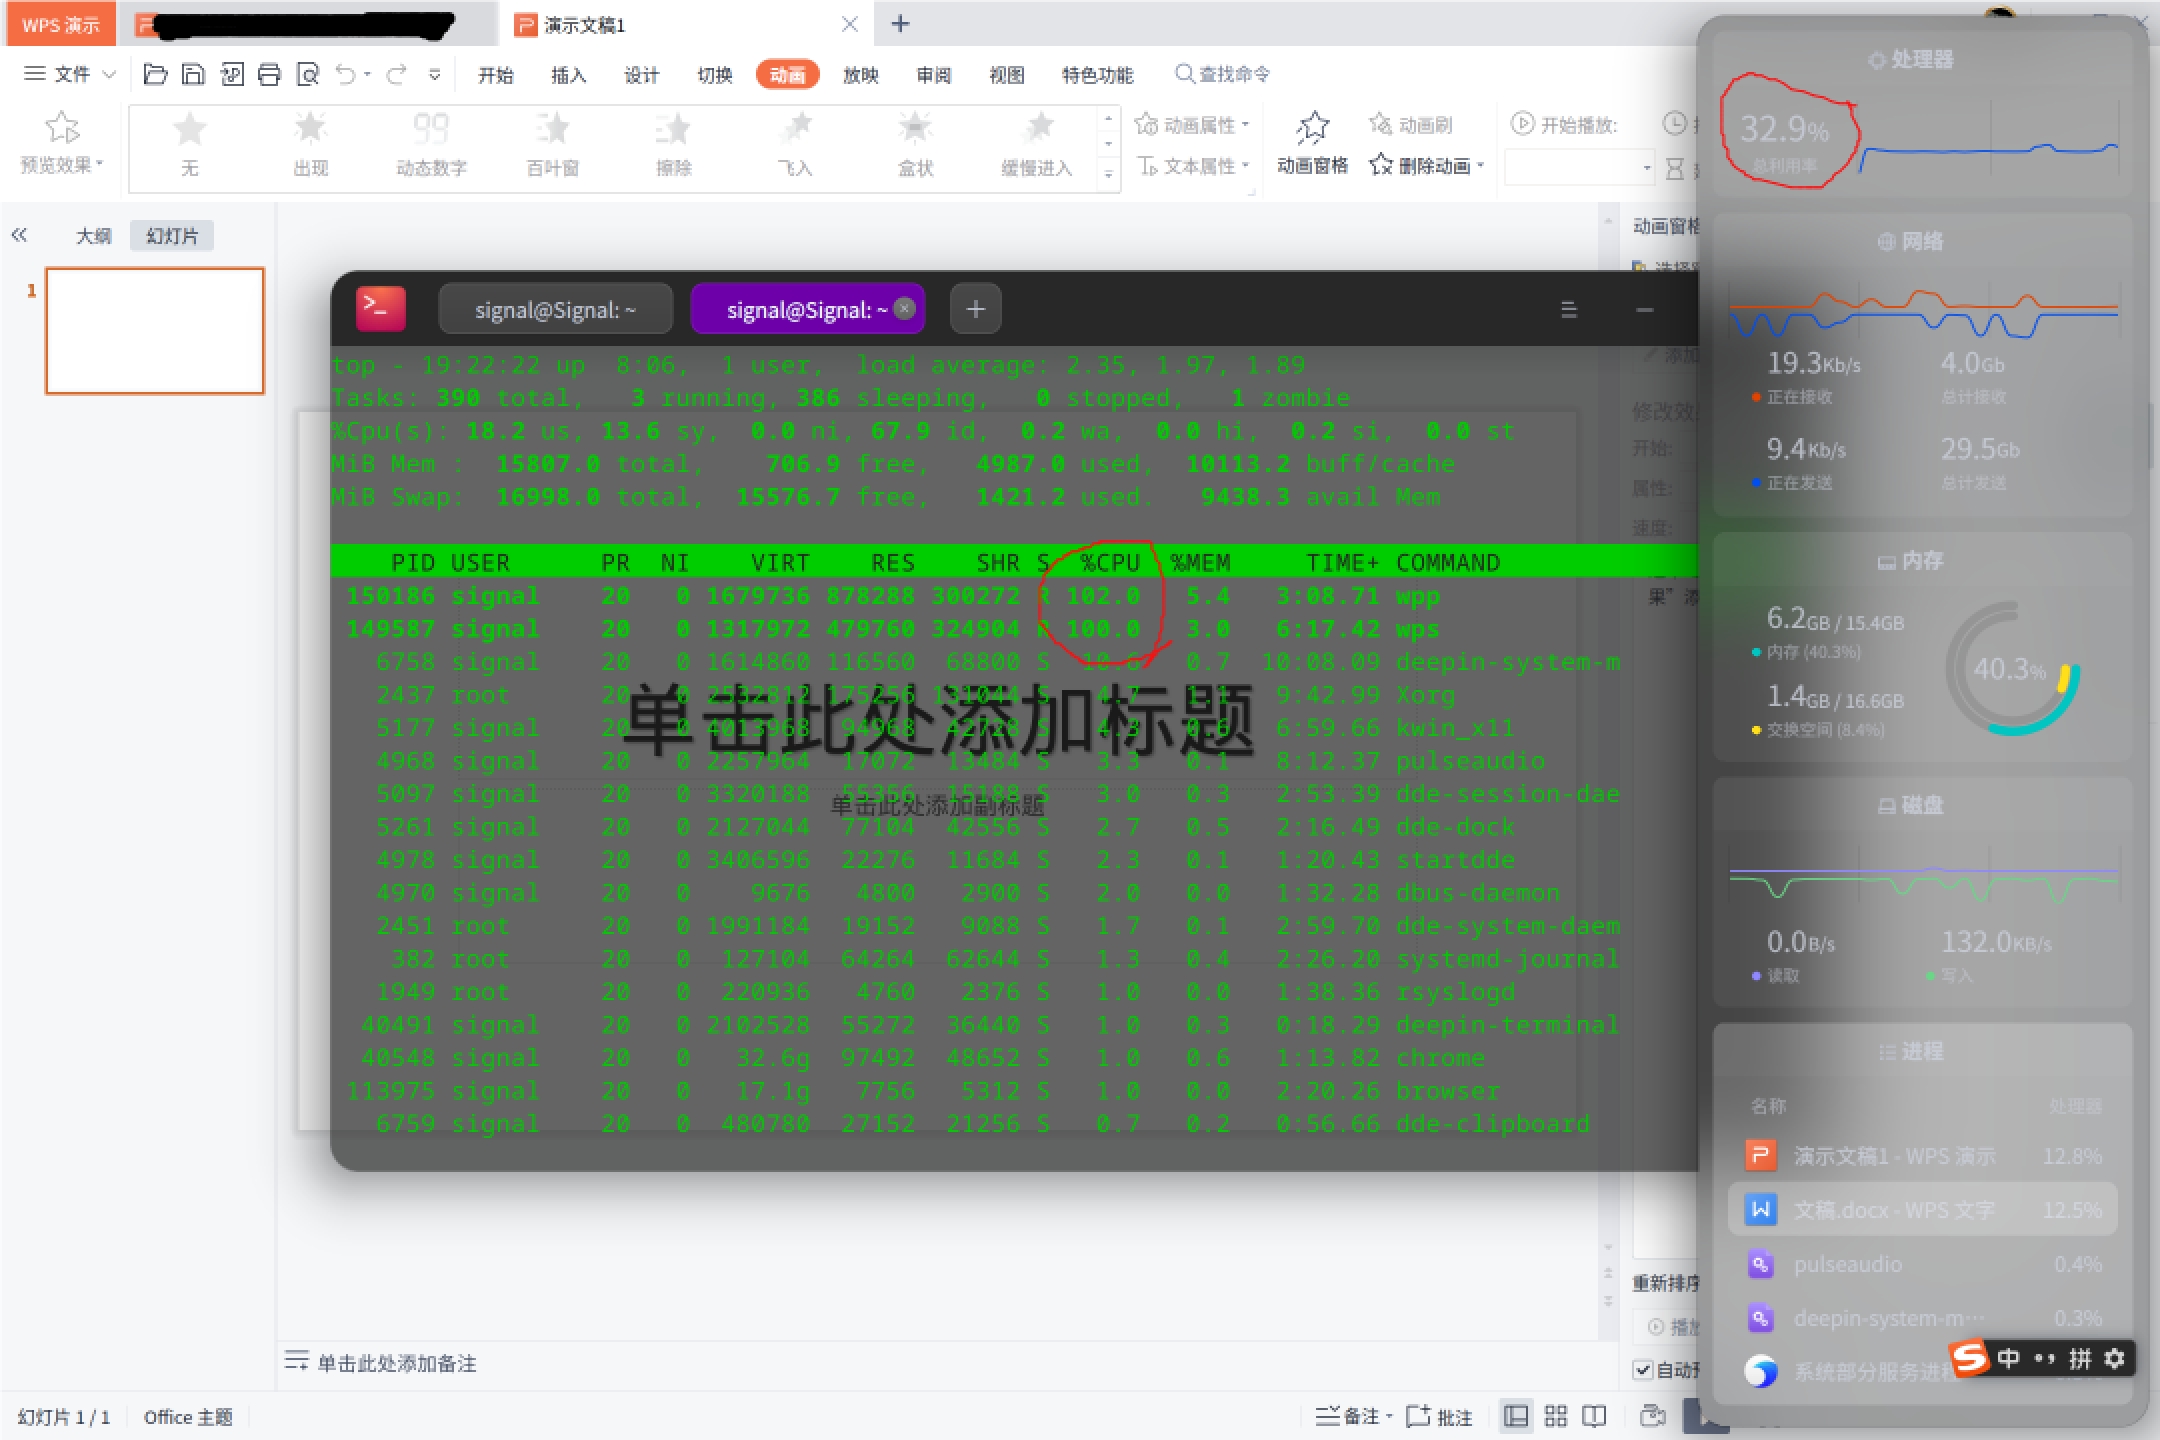Switch to the 放映 ribbon tab
Image resolution: width=2160 pixels, height=1440 pixels.
858,73
